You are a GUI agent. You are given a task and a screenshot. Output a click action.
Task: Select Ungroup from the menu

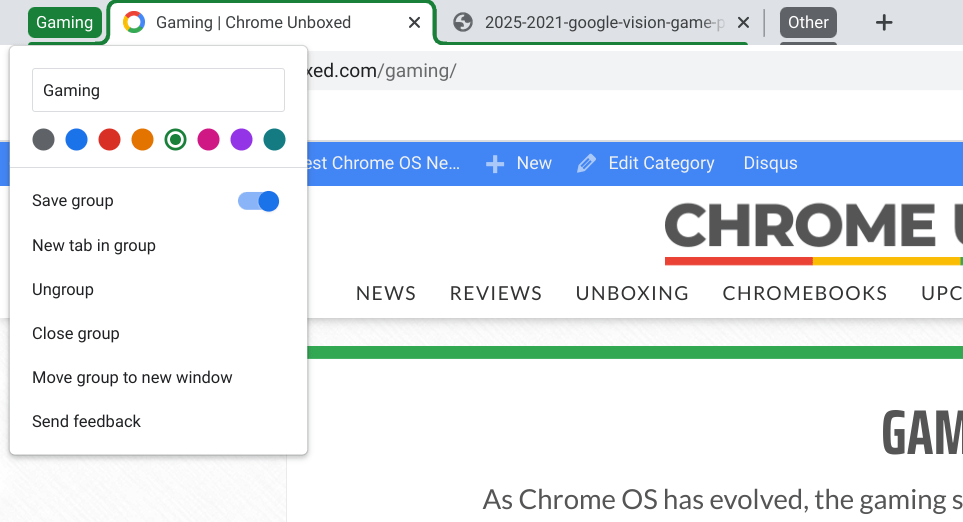(158, 289)
